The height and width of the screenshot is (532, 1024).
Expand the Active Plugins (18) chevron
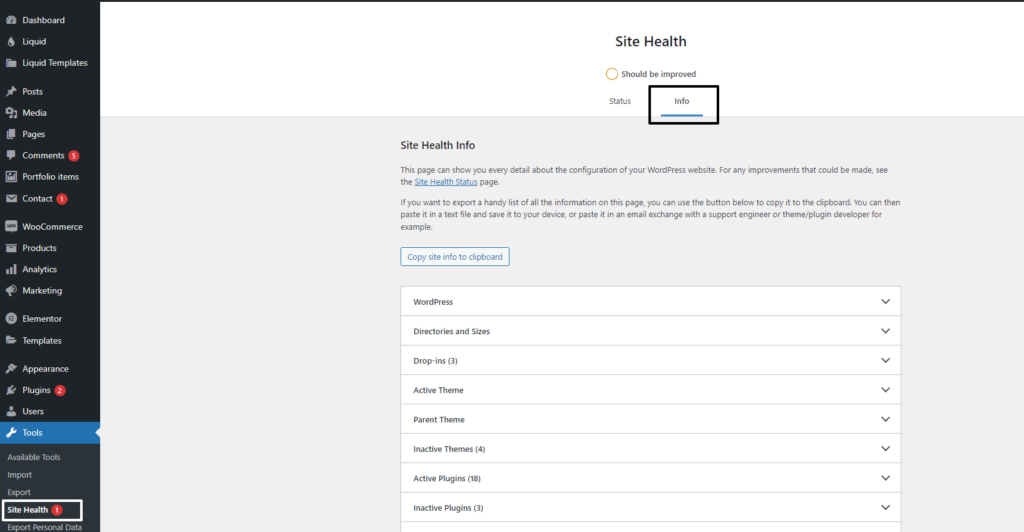point(885,478)
